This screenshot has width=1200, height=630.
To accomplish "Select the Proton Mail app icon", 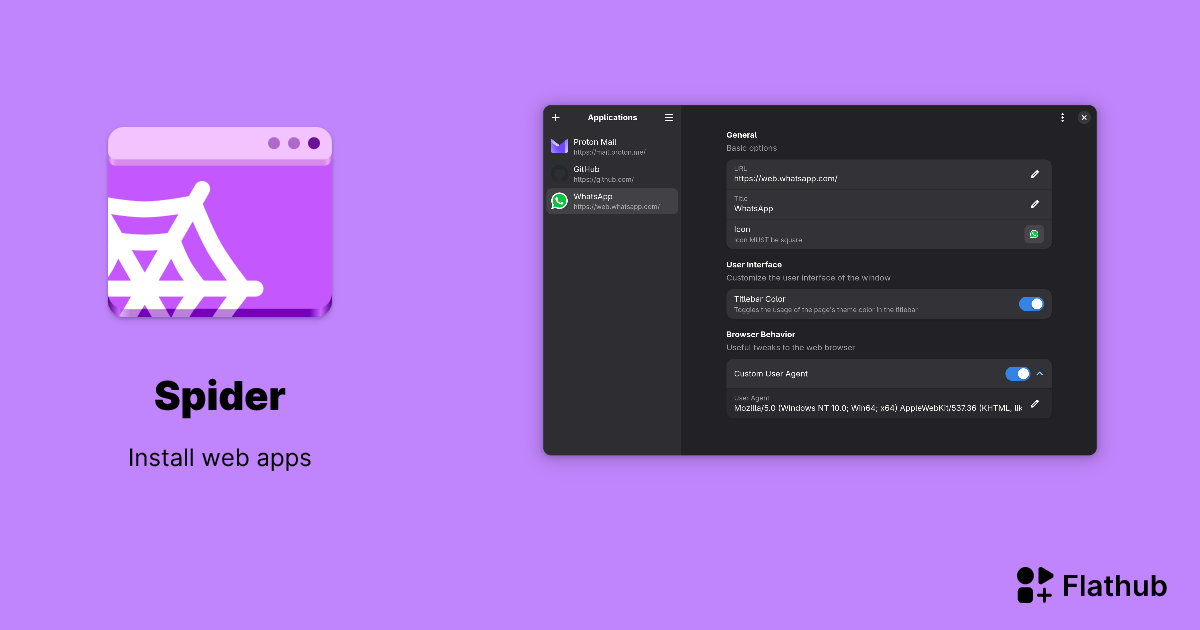I will coord(559,146).
